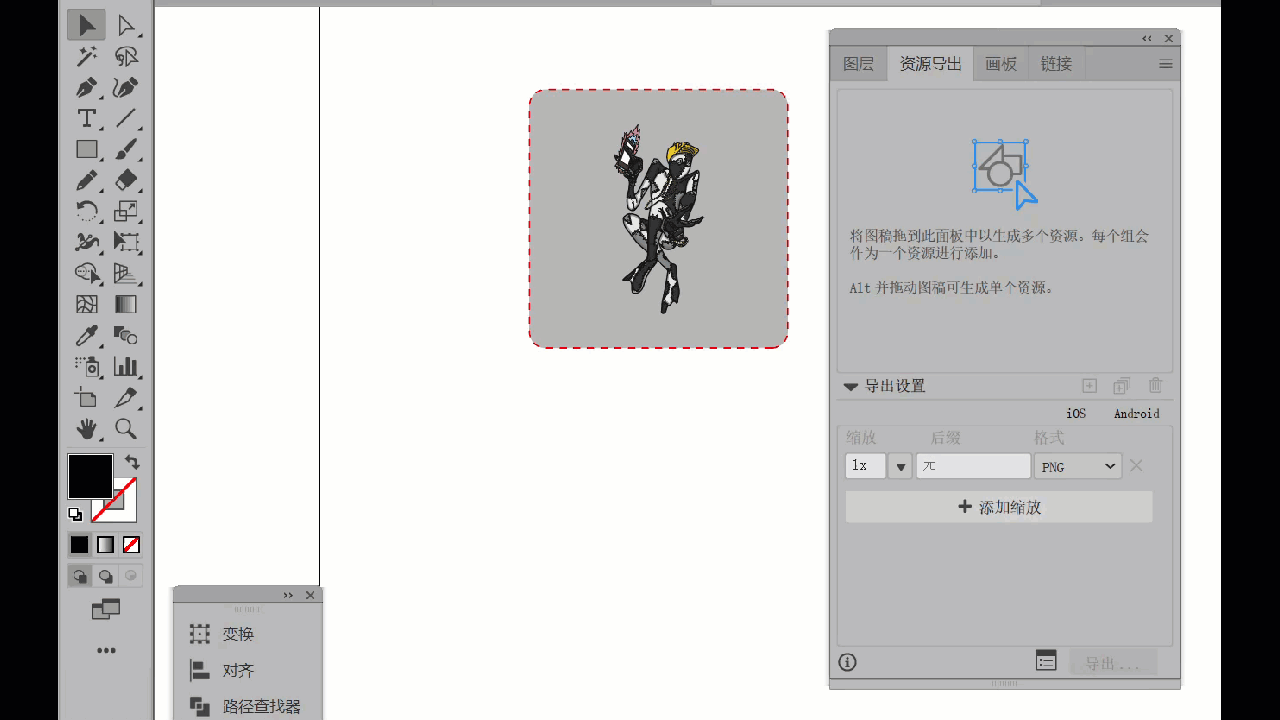Switch to the 图层 tab
Image resolution: width=1280 pixels, height=720 pixels.
pyautogui.click(x=859, y=64)
